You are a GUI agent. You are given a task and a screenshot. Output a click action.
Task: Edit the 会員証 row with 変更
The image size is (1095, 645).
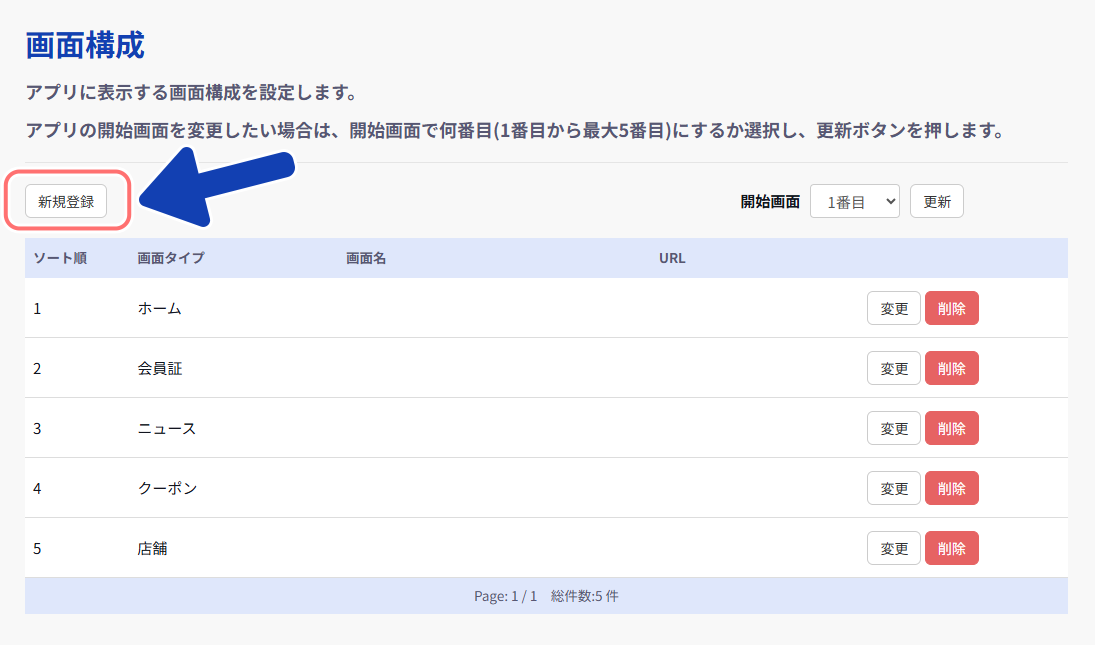click(x=893, y=368)
